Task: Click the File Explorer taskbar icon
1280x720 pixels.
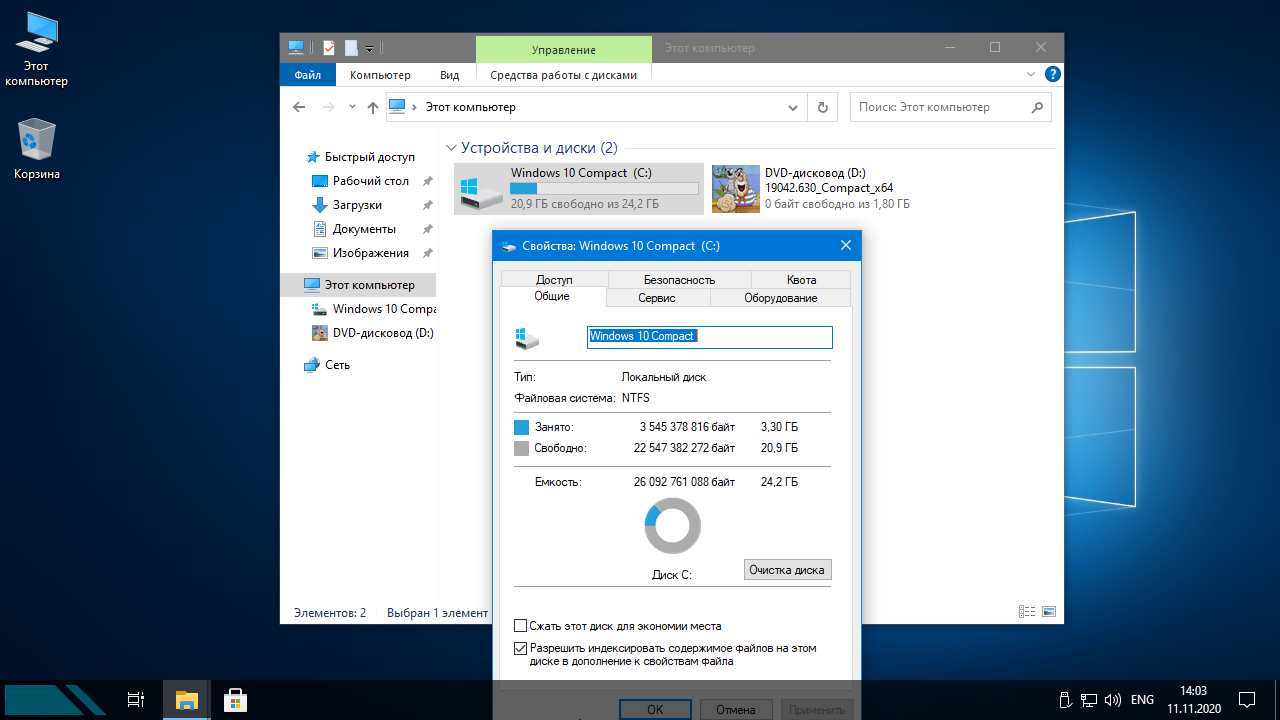Action: 187,700
